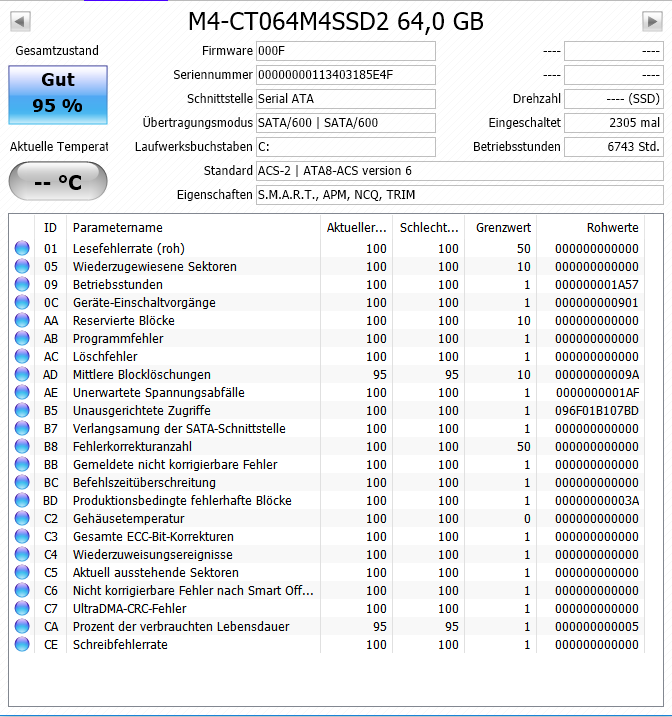Click the Gehäusetemperatur parameter name
Viewport: 672px width, 717px height.
[128, 519]
